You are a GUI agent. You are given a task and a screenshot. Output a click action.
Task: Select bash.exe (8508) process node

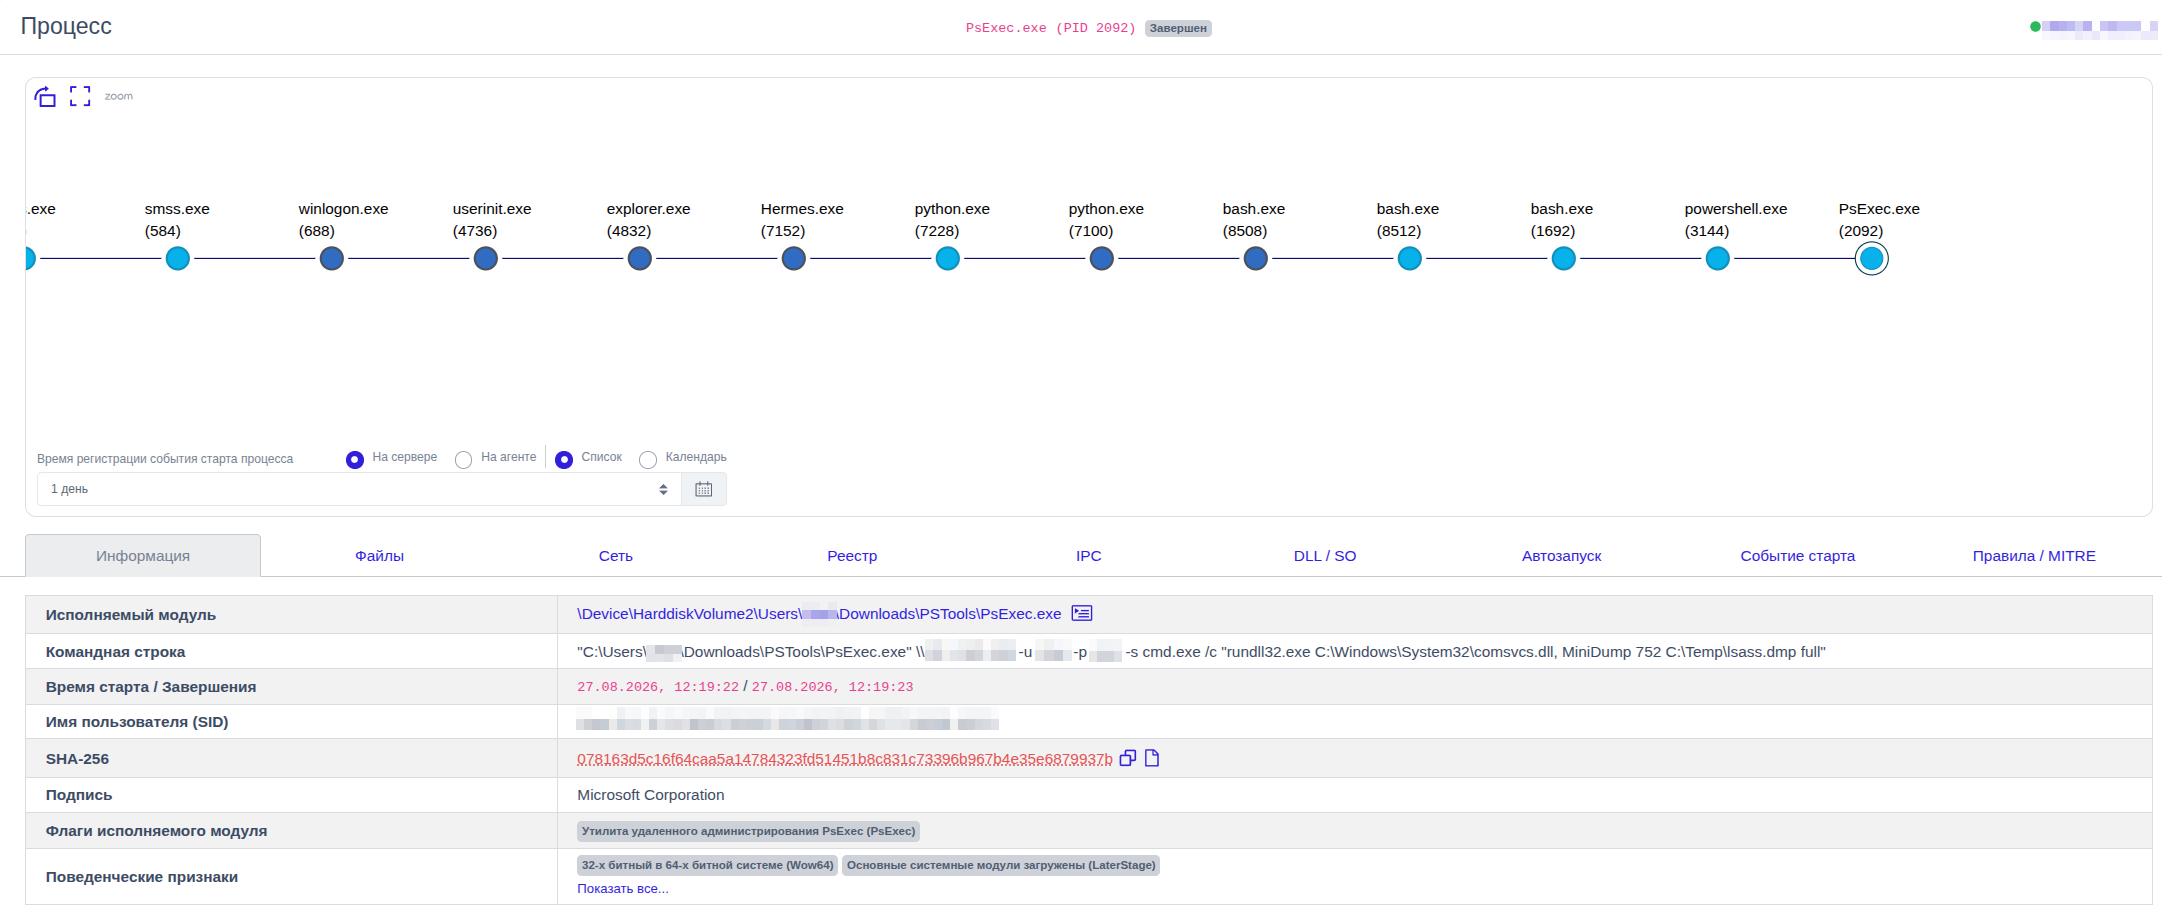[x=1256, y=259]
